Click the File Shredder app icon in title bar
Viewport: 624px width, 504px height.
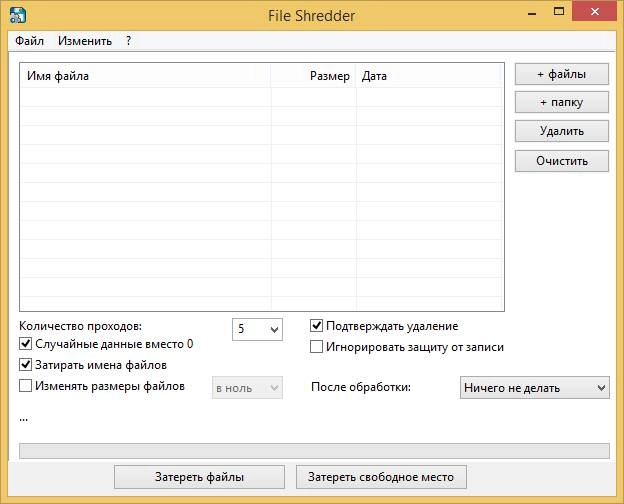tap(18, 15)
